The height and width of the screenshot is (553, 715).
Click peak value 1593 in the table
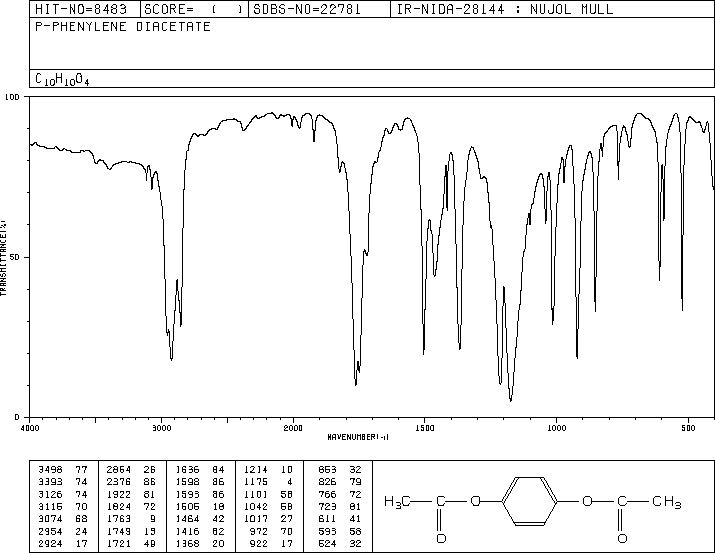pyautogui.click(x=187, y=494)
